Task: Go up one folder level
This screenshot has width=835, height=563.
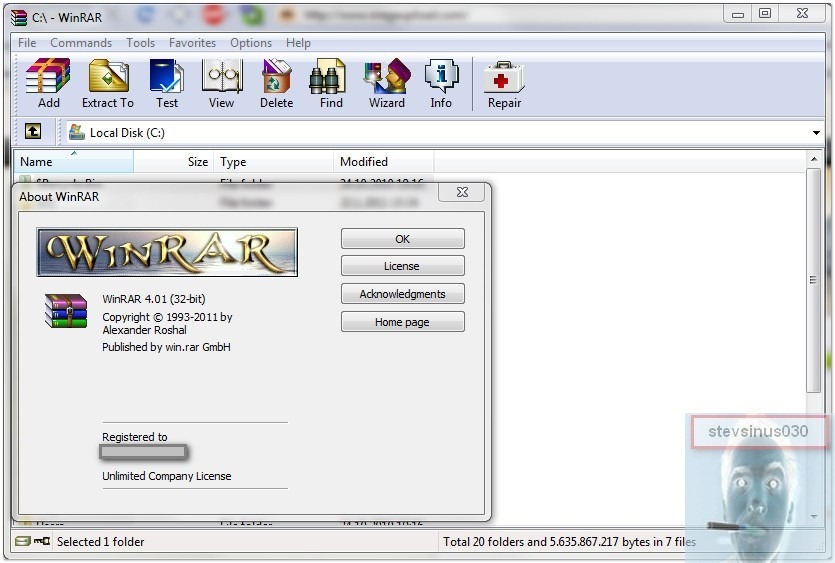Action: pos(33,131)
